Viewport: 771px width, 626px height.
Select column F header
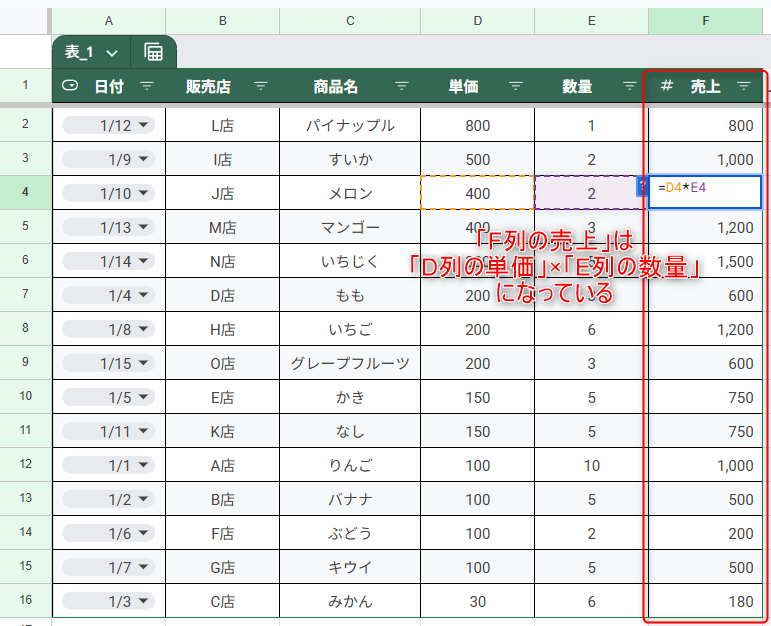[705, 20]
